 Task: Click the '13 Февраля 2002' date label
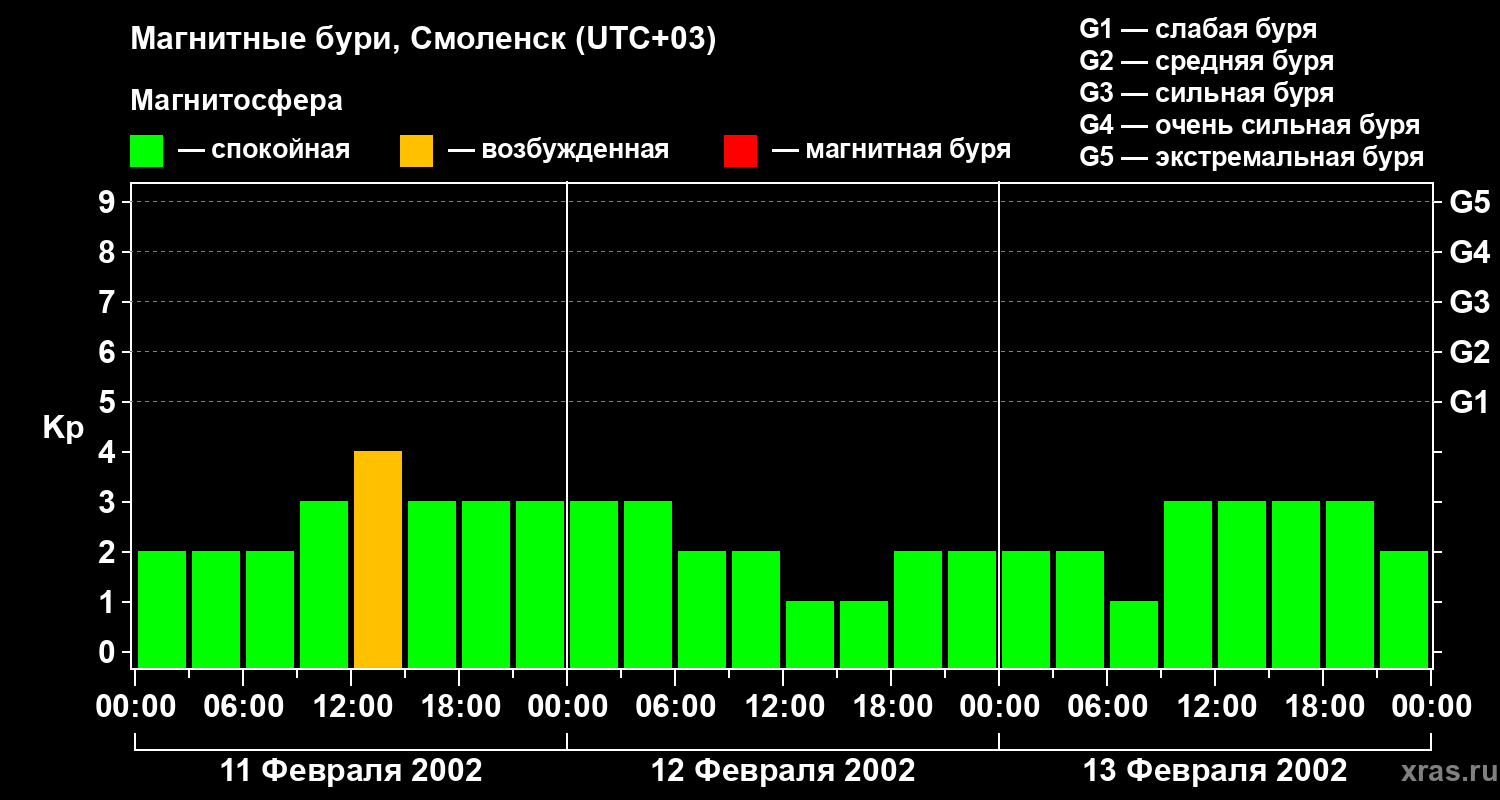pyautogui.click(x=1215, y=771)
